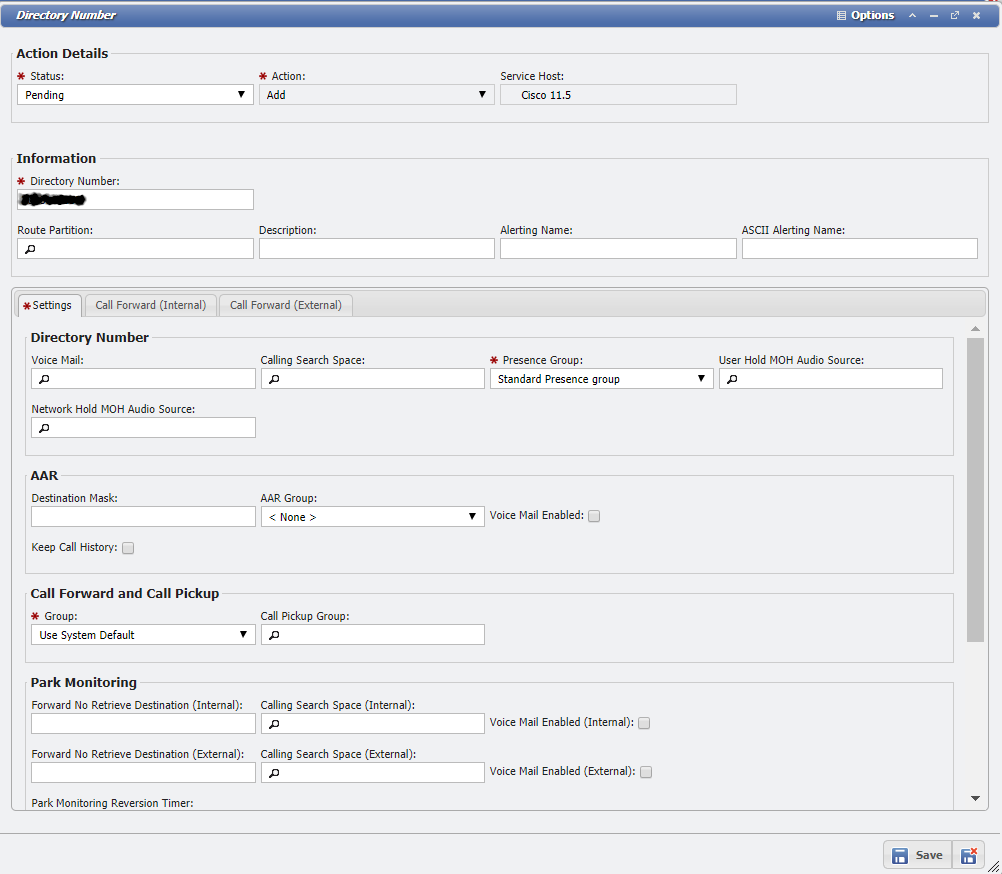The image size is (1002, 874).
Task: Enable the AAR Voice Mail Enabled checkbox
Action: point(594,516)
